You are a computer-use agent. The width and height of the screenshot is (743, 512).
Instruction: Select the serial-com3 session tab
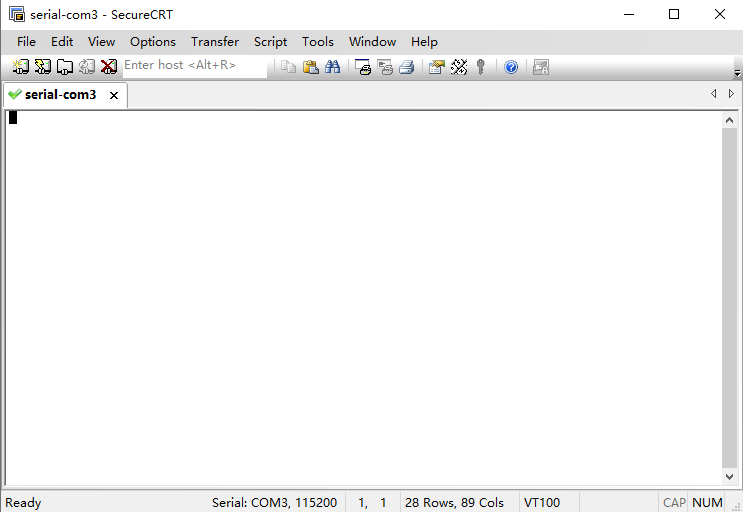click(60, 95)
